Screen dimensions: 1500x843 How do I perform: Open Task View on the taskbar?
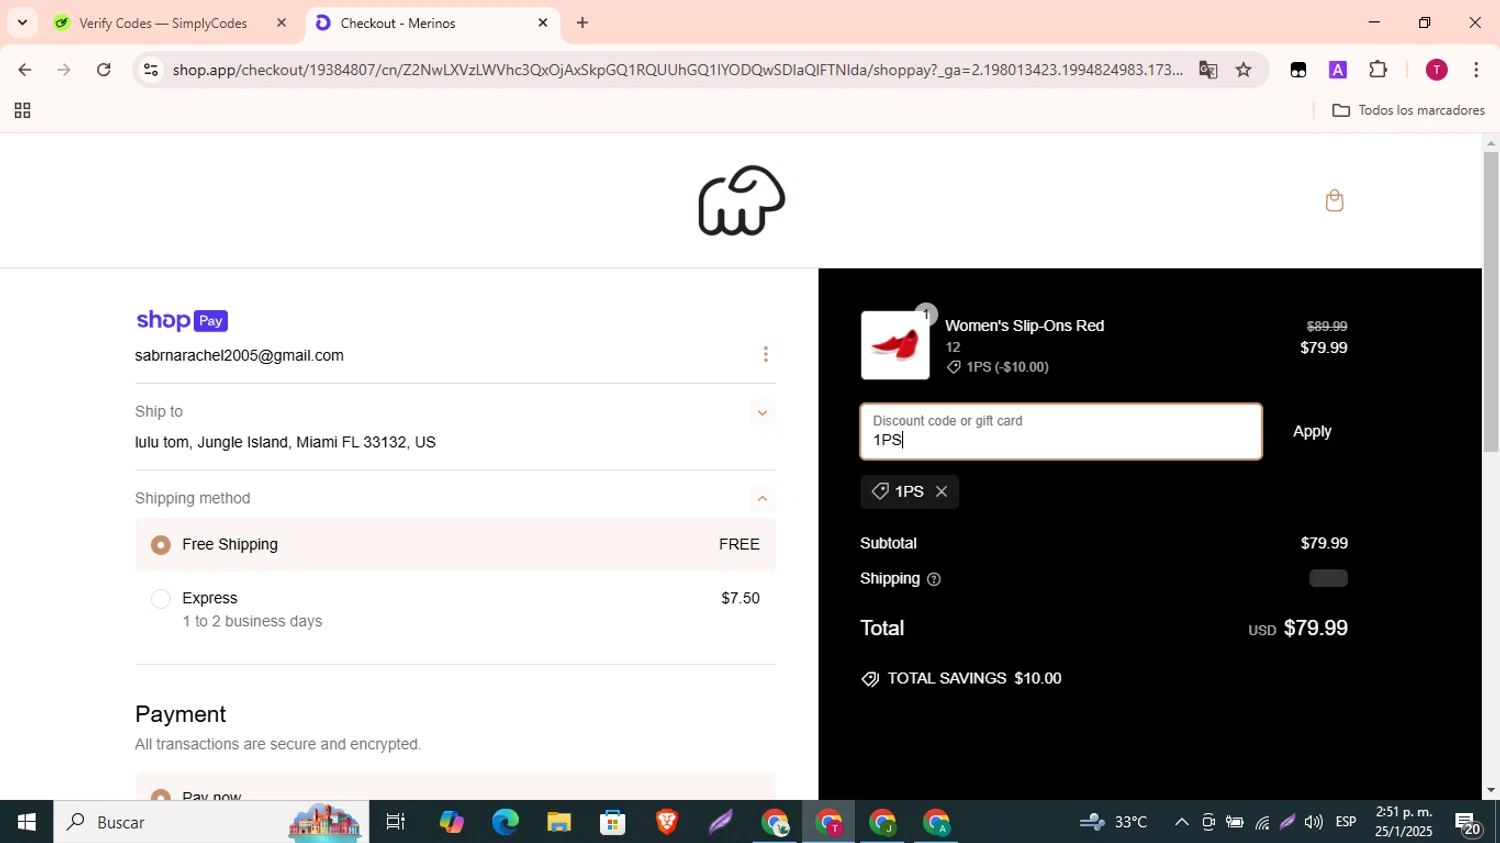396,822
